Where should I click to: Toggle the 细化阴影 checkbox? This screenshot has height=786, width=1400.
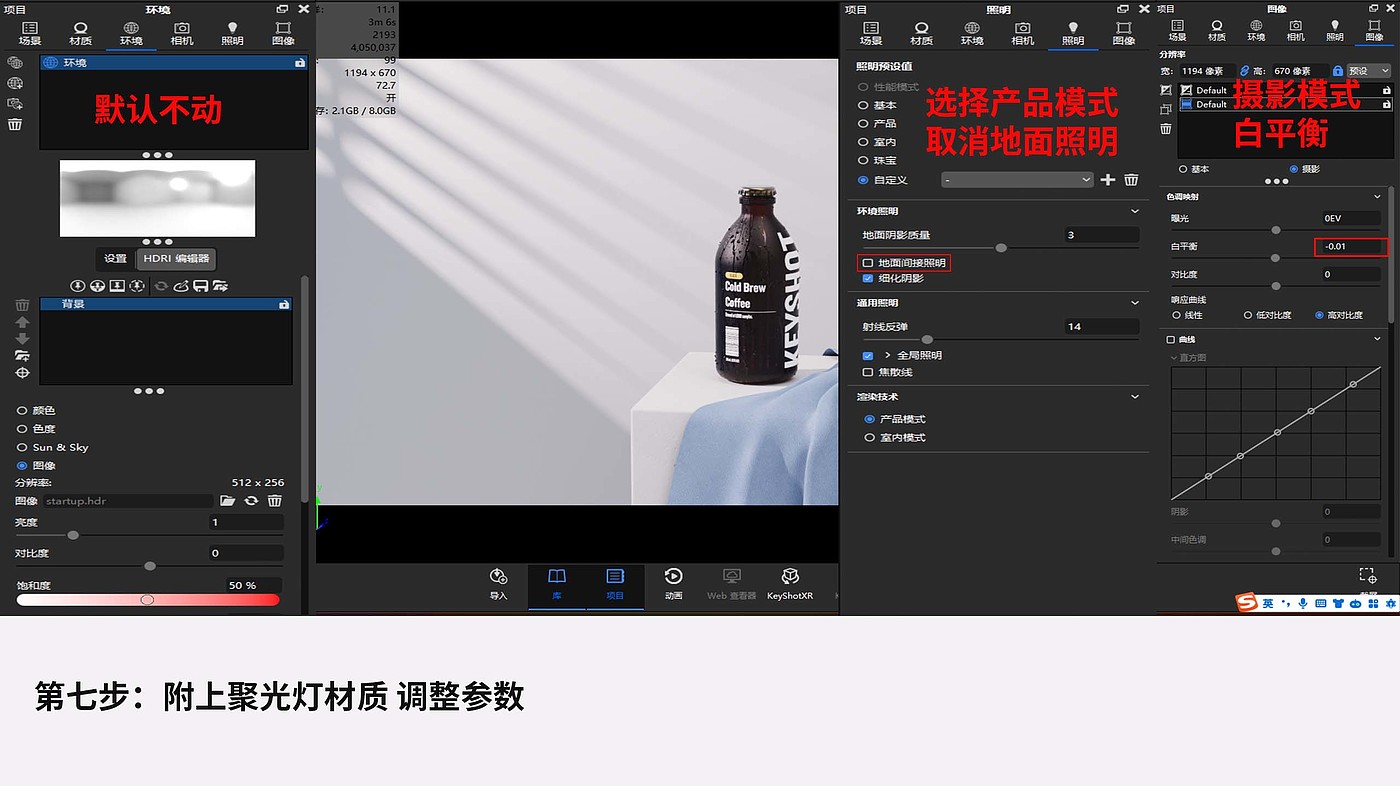[868, 279]
